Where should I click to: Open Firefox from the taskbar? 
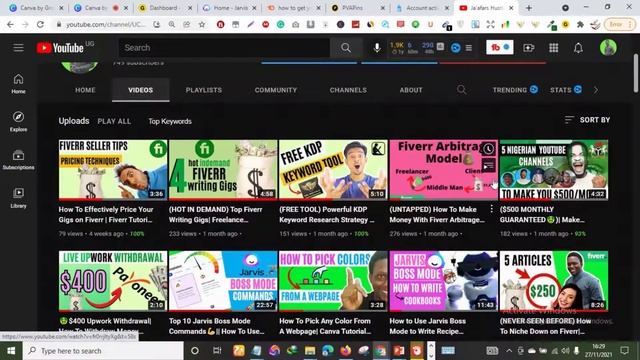click(346, 351)
